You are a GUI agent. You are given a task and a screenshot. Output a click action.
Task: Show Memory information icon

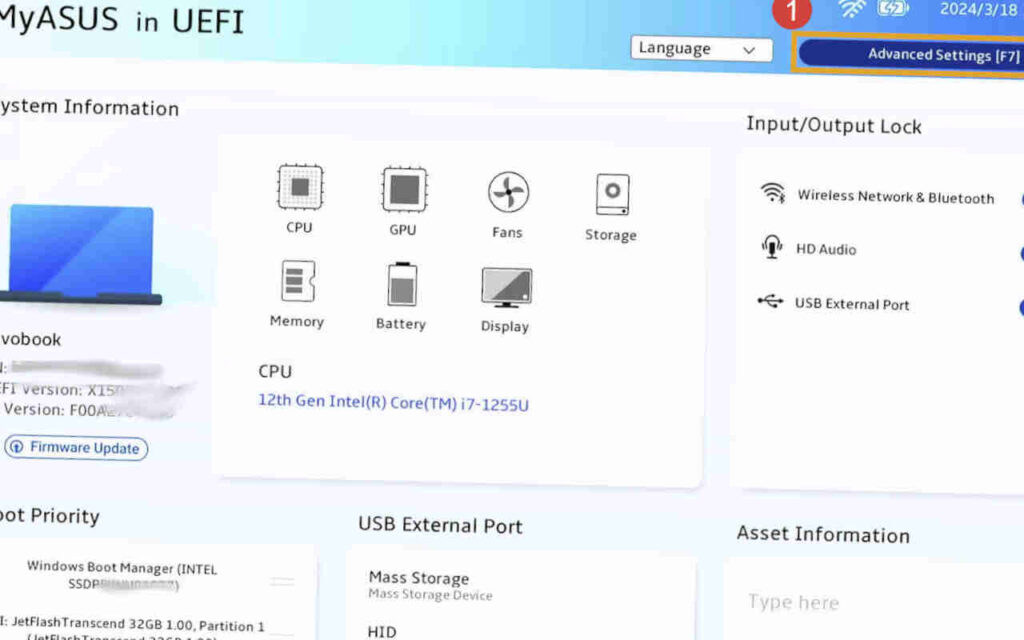pyautogui.click(x=298, y=281)
